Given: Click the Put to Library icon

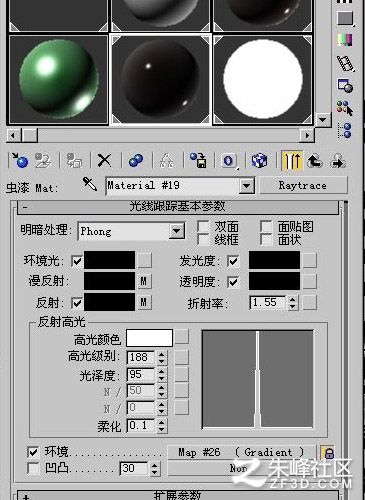Looking at the screenshot, I should pyautogui.click(x=198, y=161).
